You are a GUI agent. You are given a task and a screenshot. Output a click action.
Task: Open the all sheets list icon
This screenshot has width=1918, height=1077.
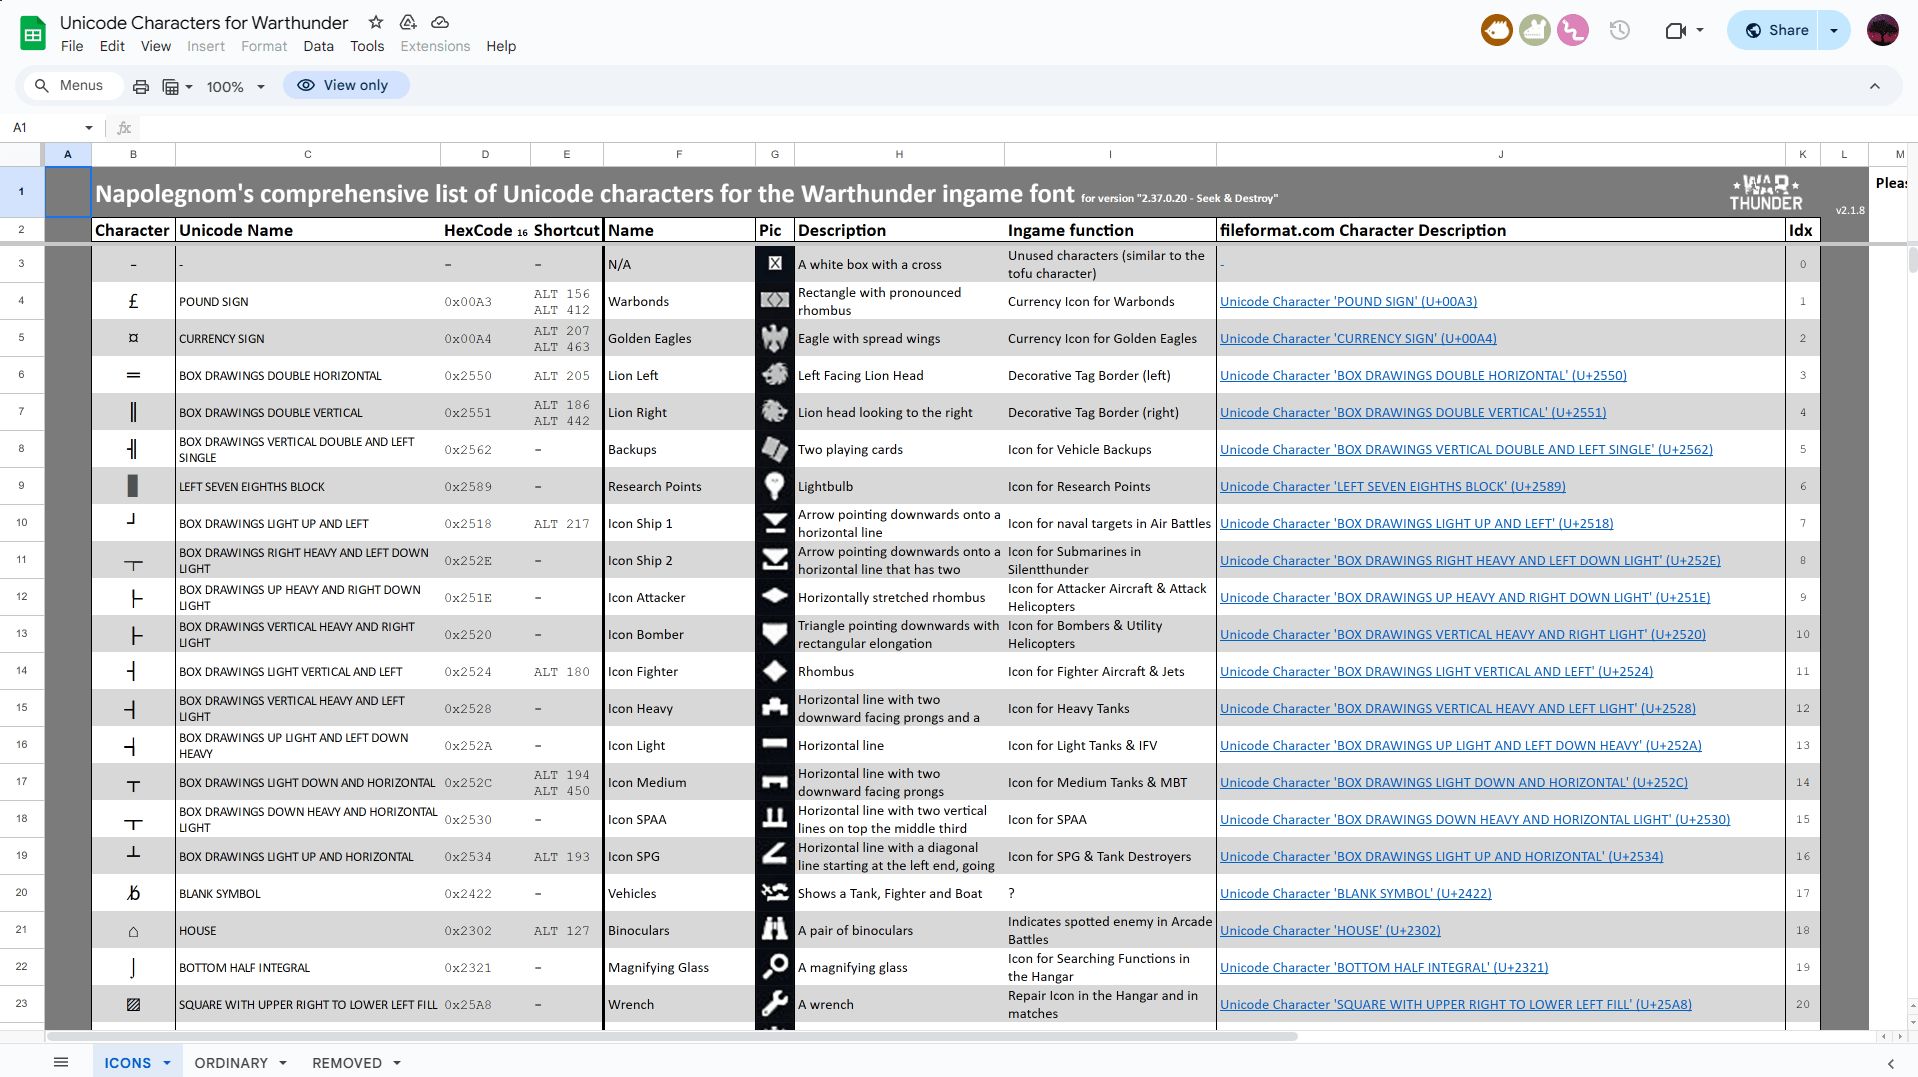click(x=61, y=1062)
